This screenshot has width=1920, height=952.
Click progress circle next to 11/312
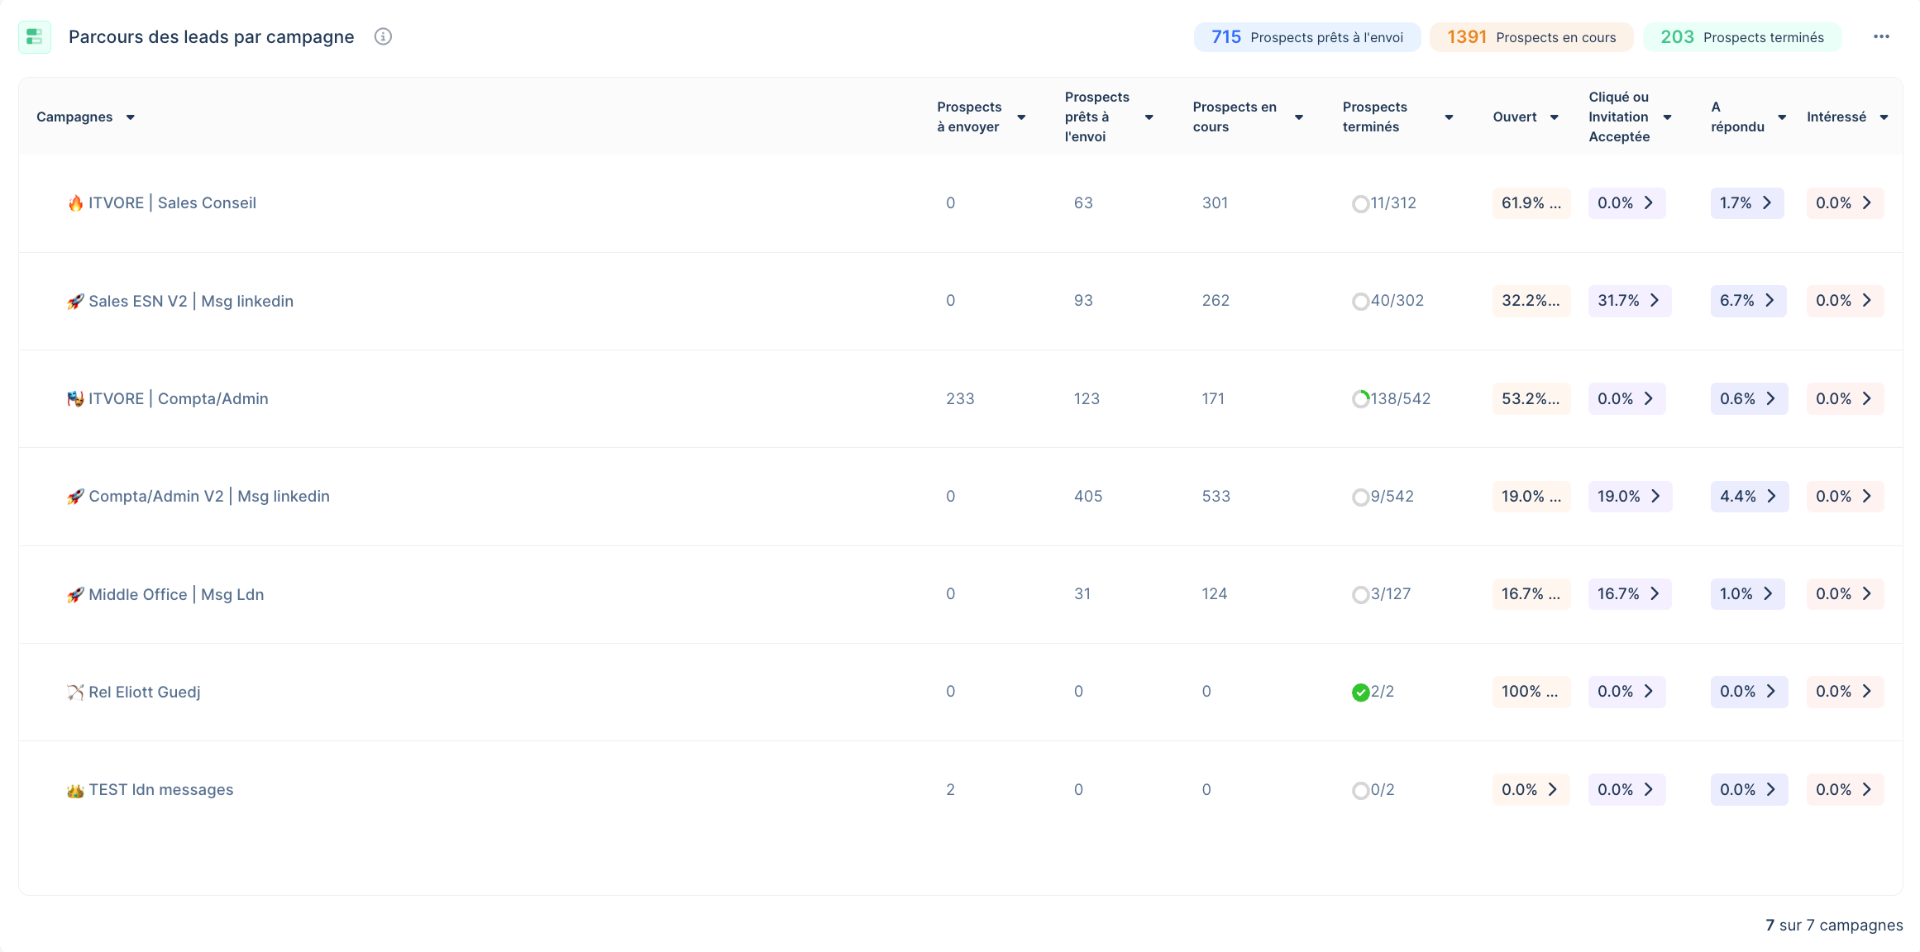(1360, 204)
